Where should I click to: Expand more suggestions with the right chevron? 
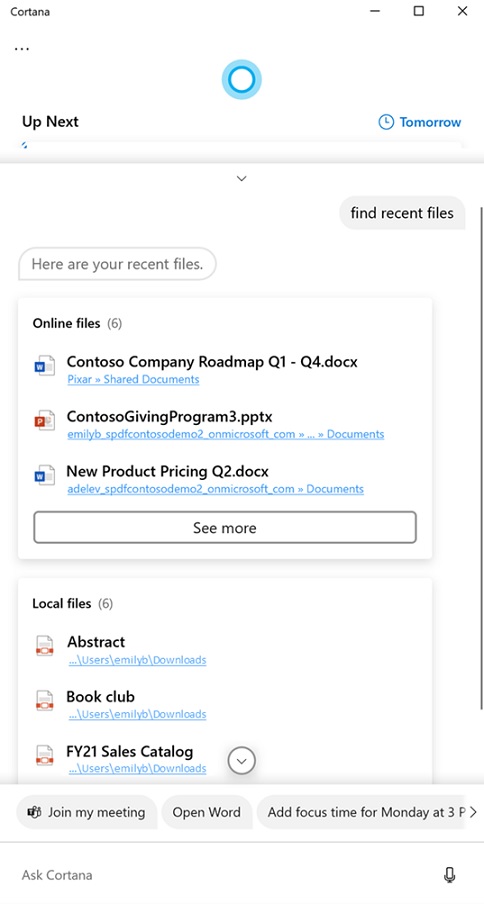[473, 812]
